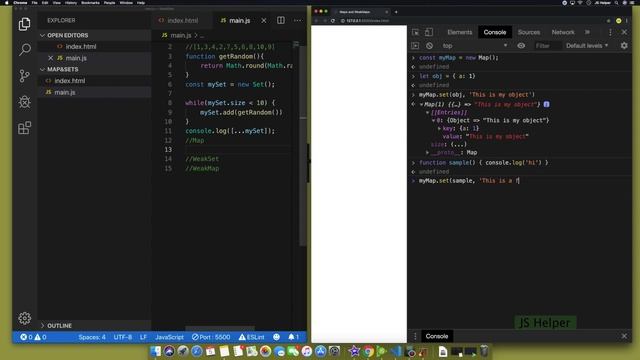640x360 pixels.
Task: Open the Run and Debug view
Action: coord(24,102)
